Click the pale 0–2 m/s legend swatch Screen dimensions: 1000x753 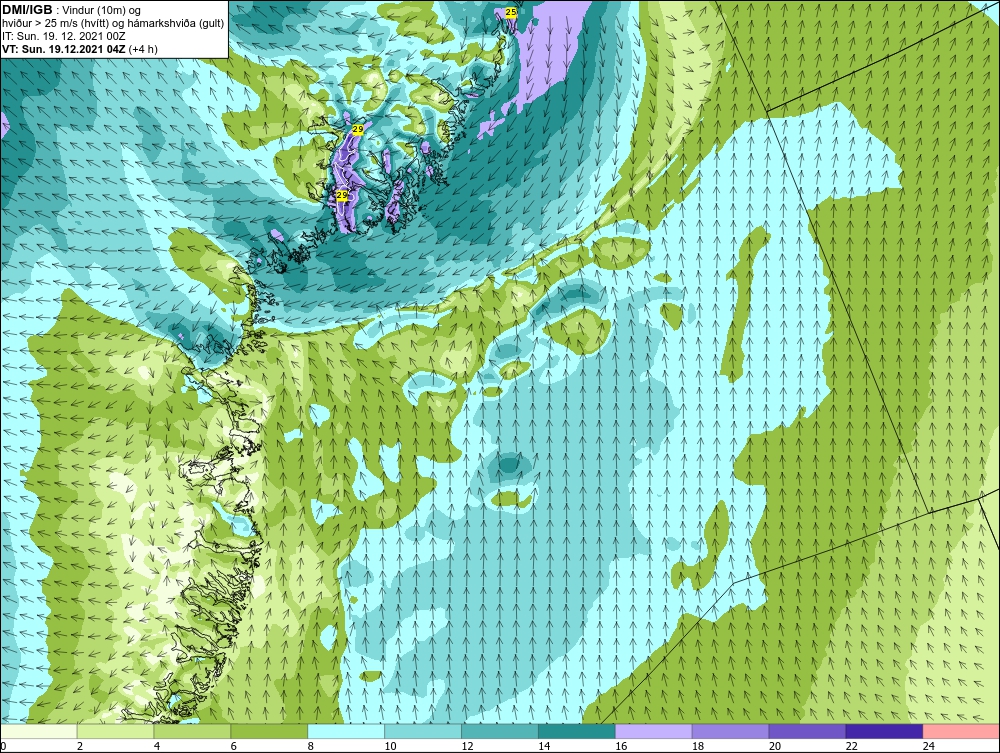click(39, 731)
